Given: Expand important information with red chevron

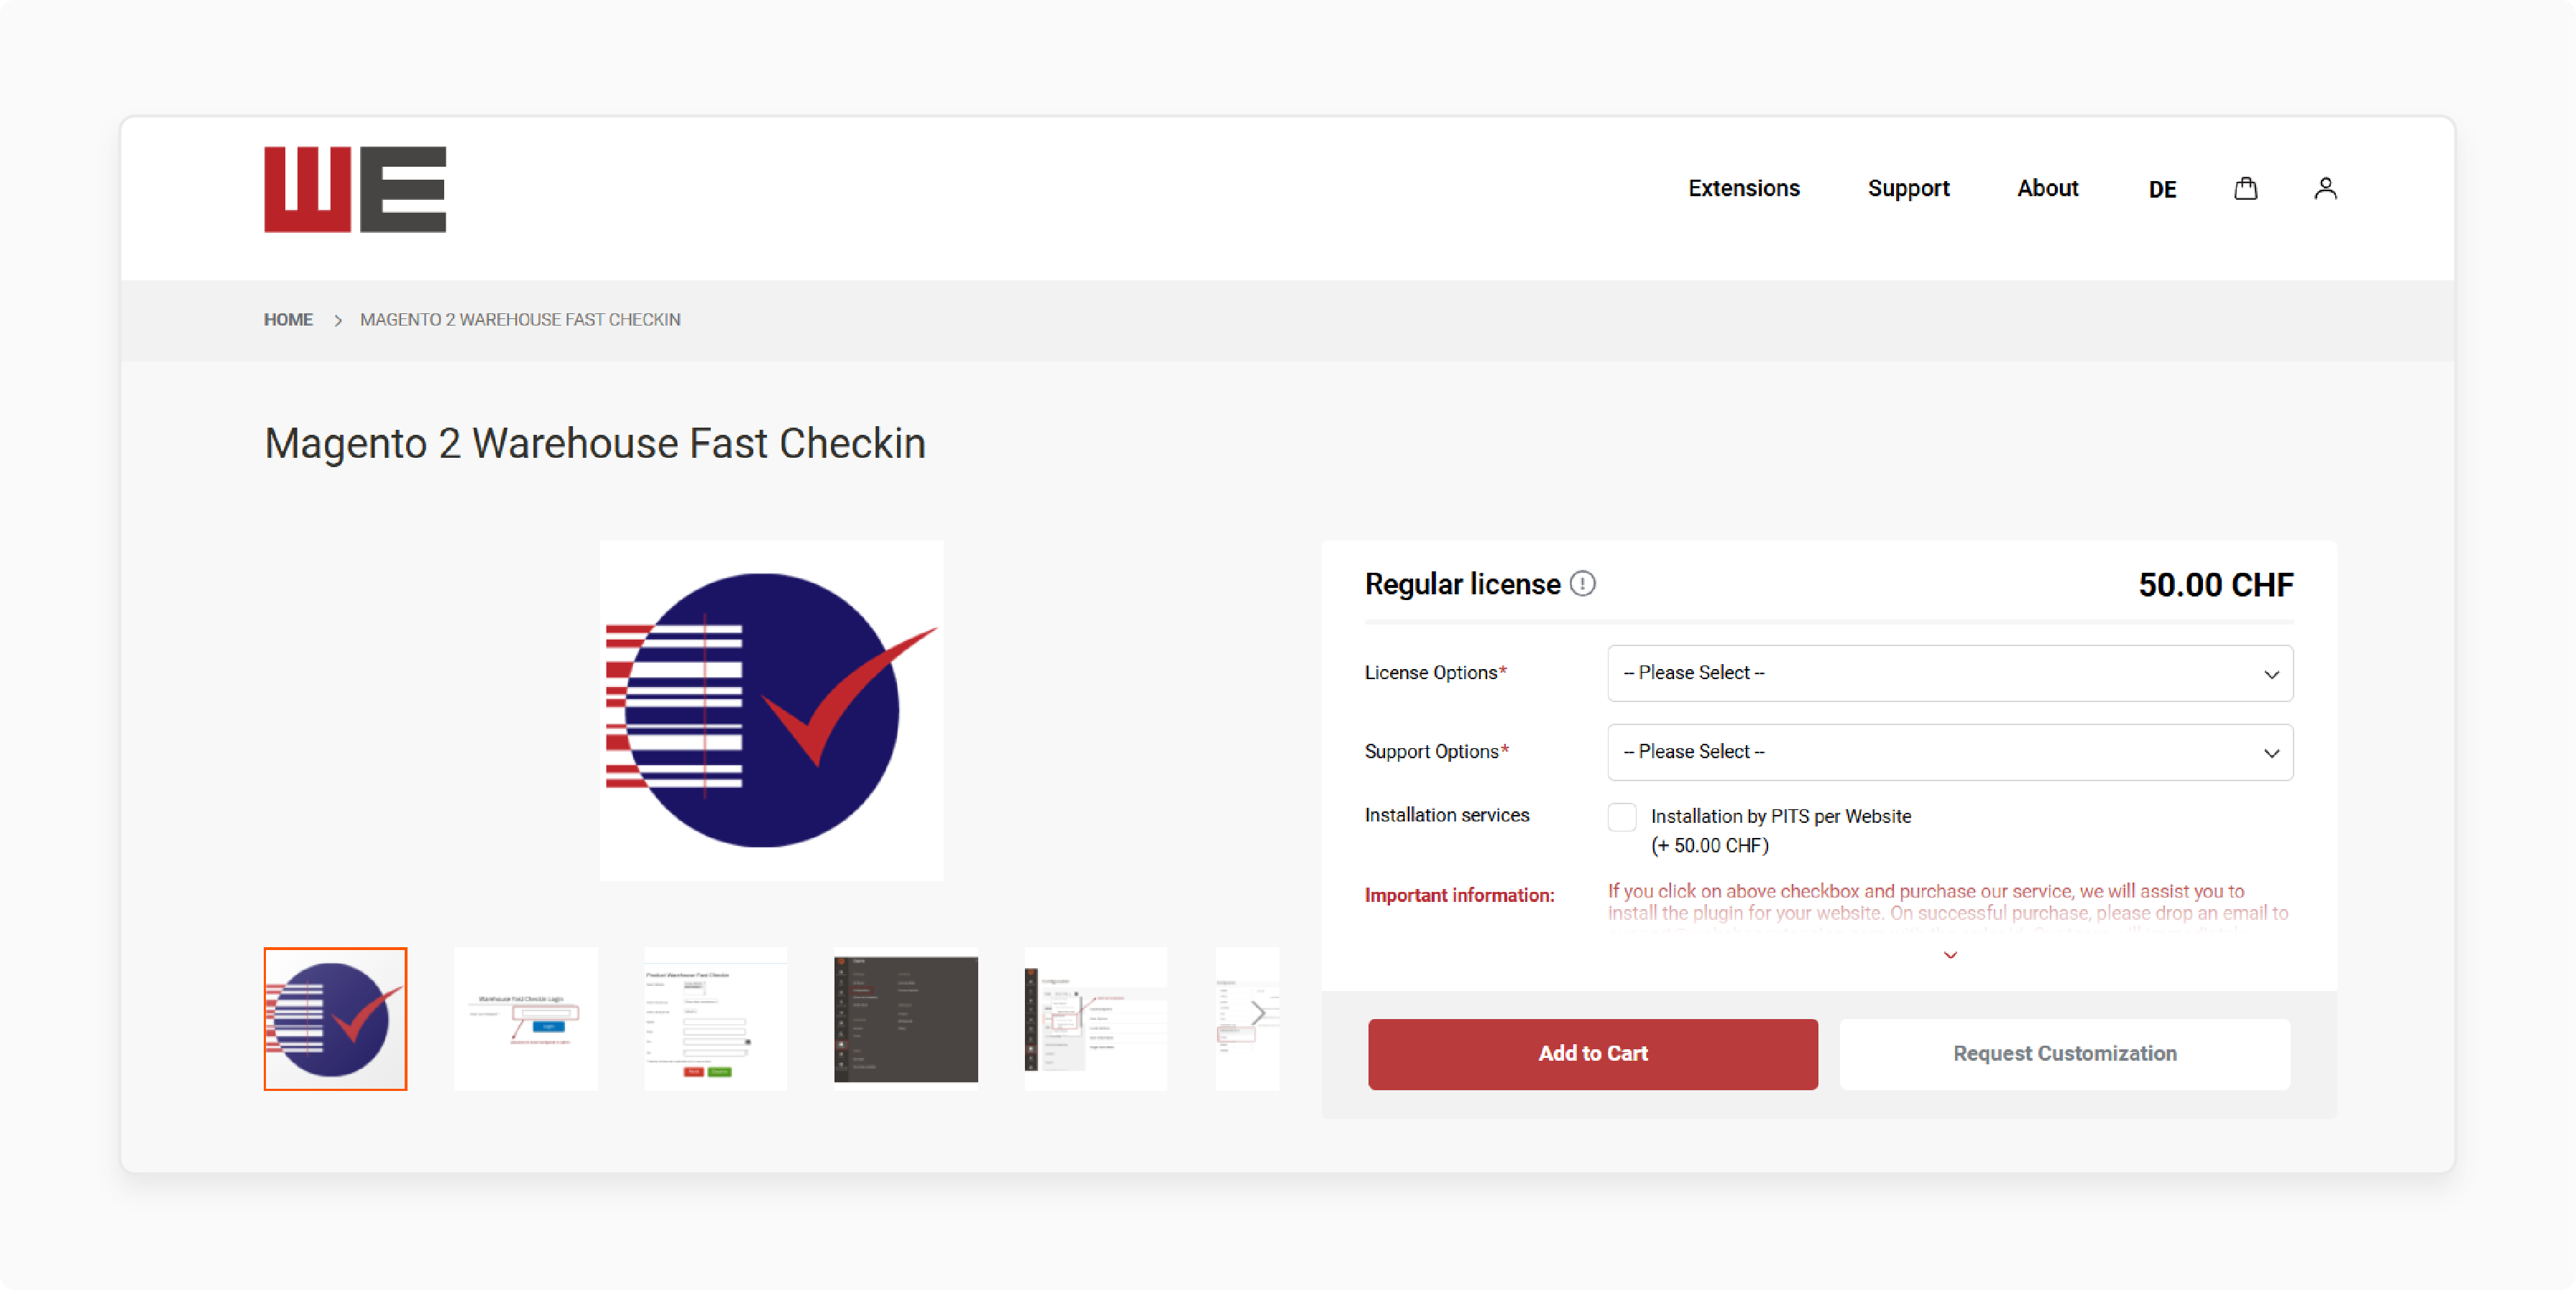Looking at the screenshot, I should pyautogui.click(x=1950, y=955).
